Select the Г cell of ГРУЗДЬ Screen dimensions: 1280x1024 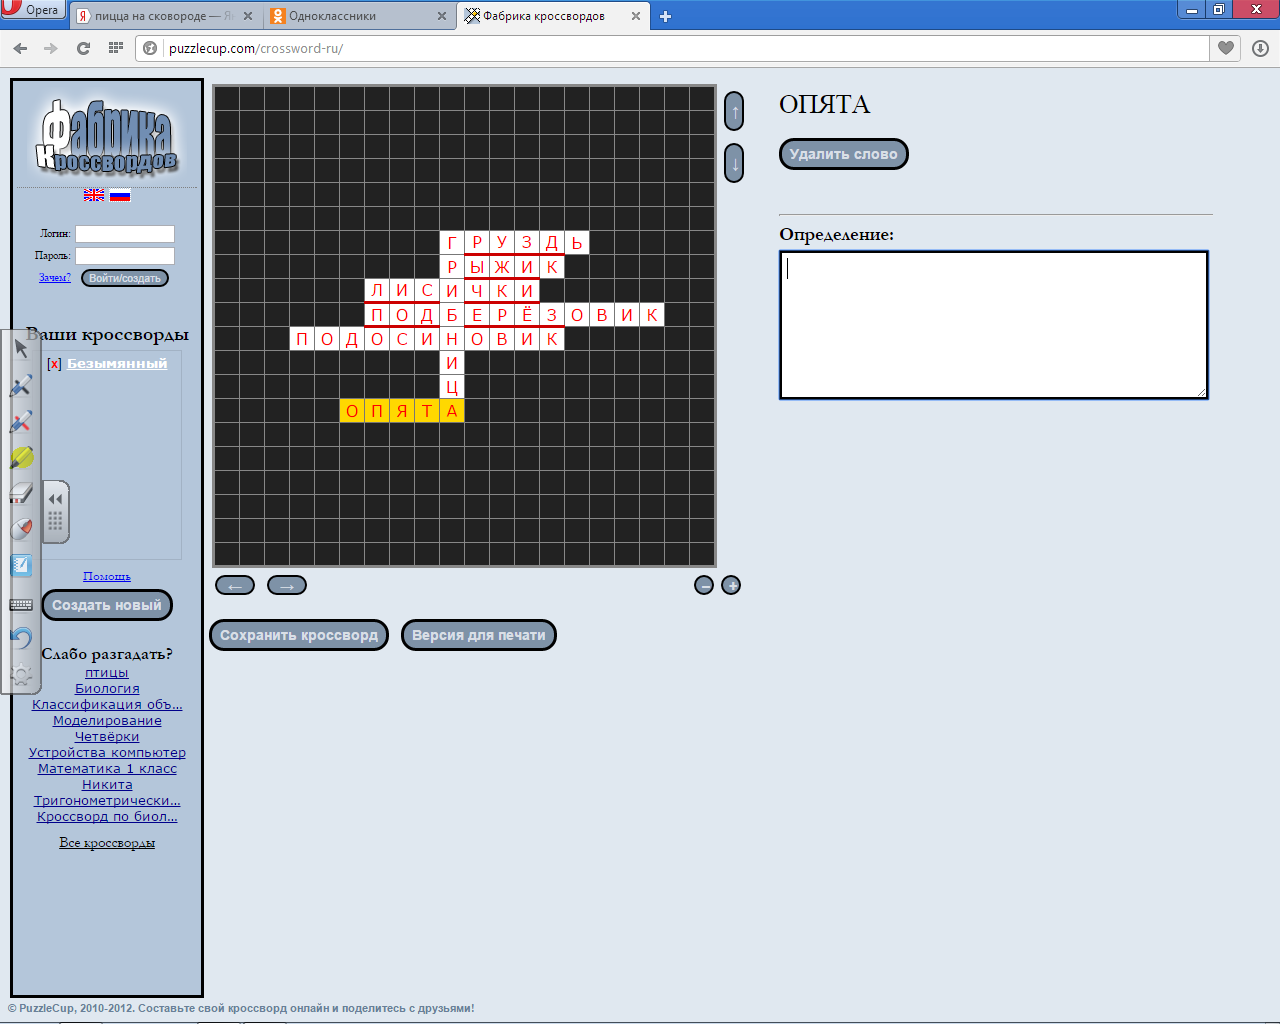452,243
